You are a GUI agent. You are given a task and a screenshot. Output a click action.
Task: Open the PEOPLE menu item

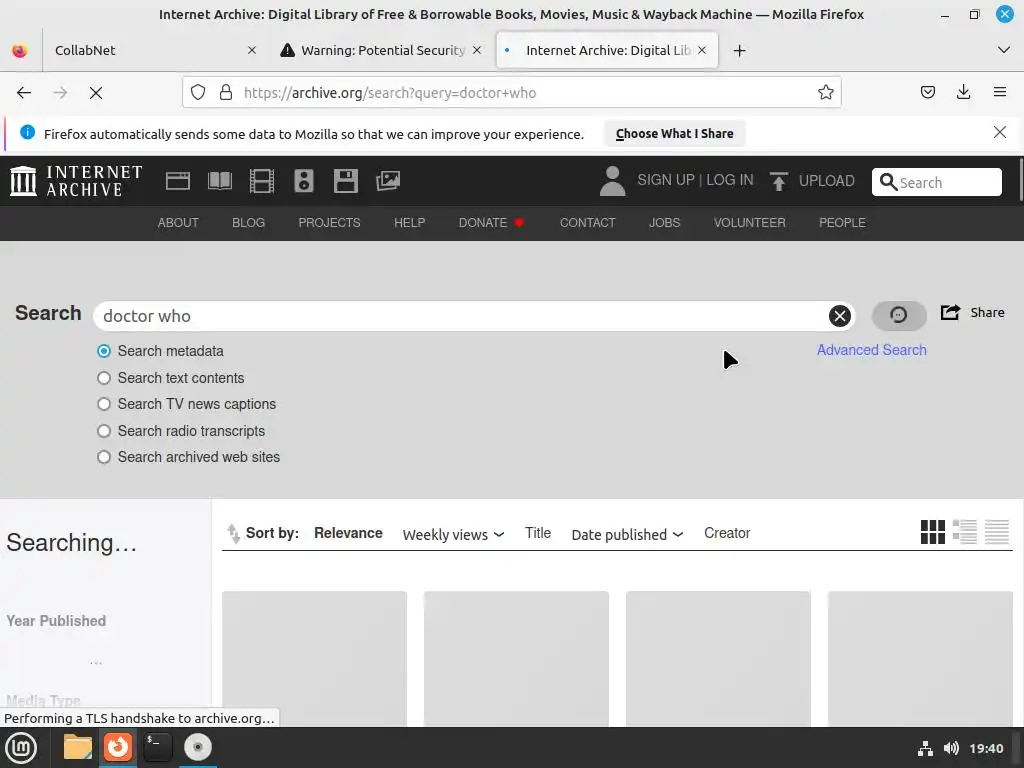click(x=842, y=223)
